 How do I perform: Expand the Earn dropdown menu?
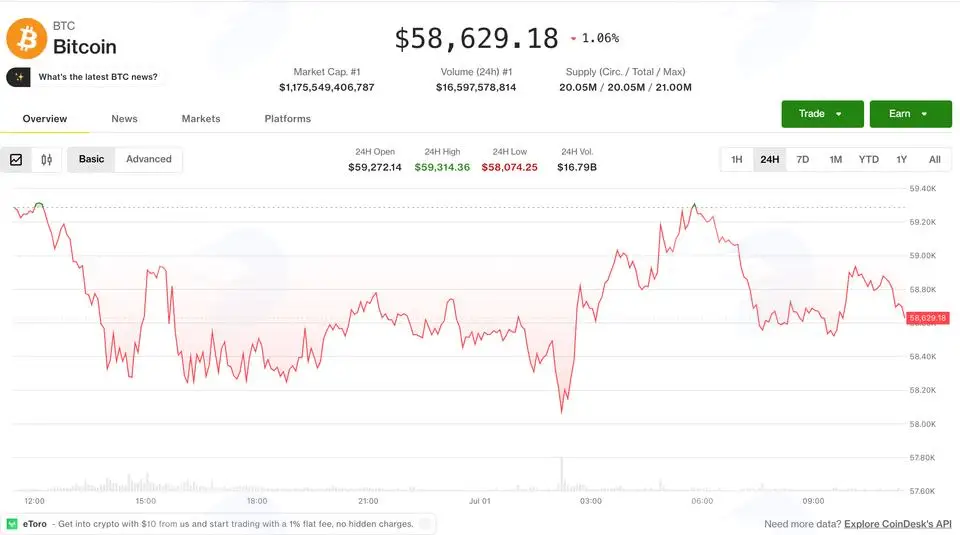click(910, 114)
